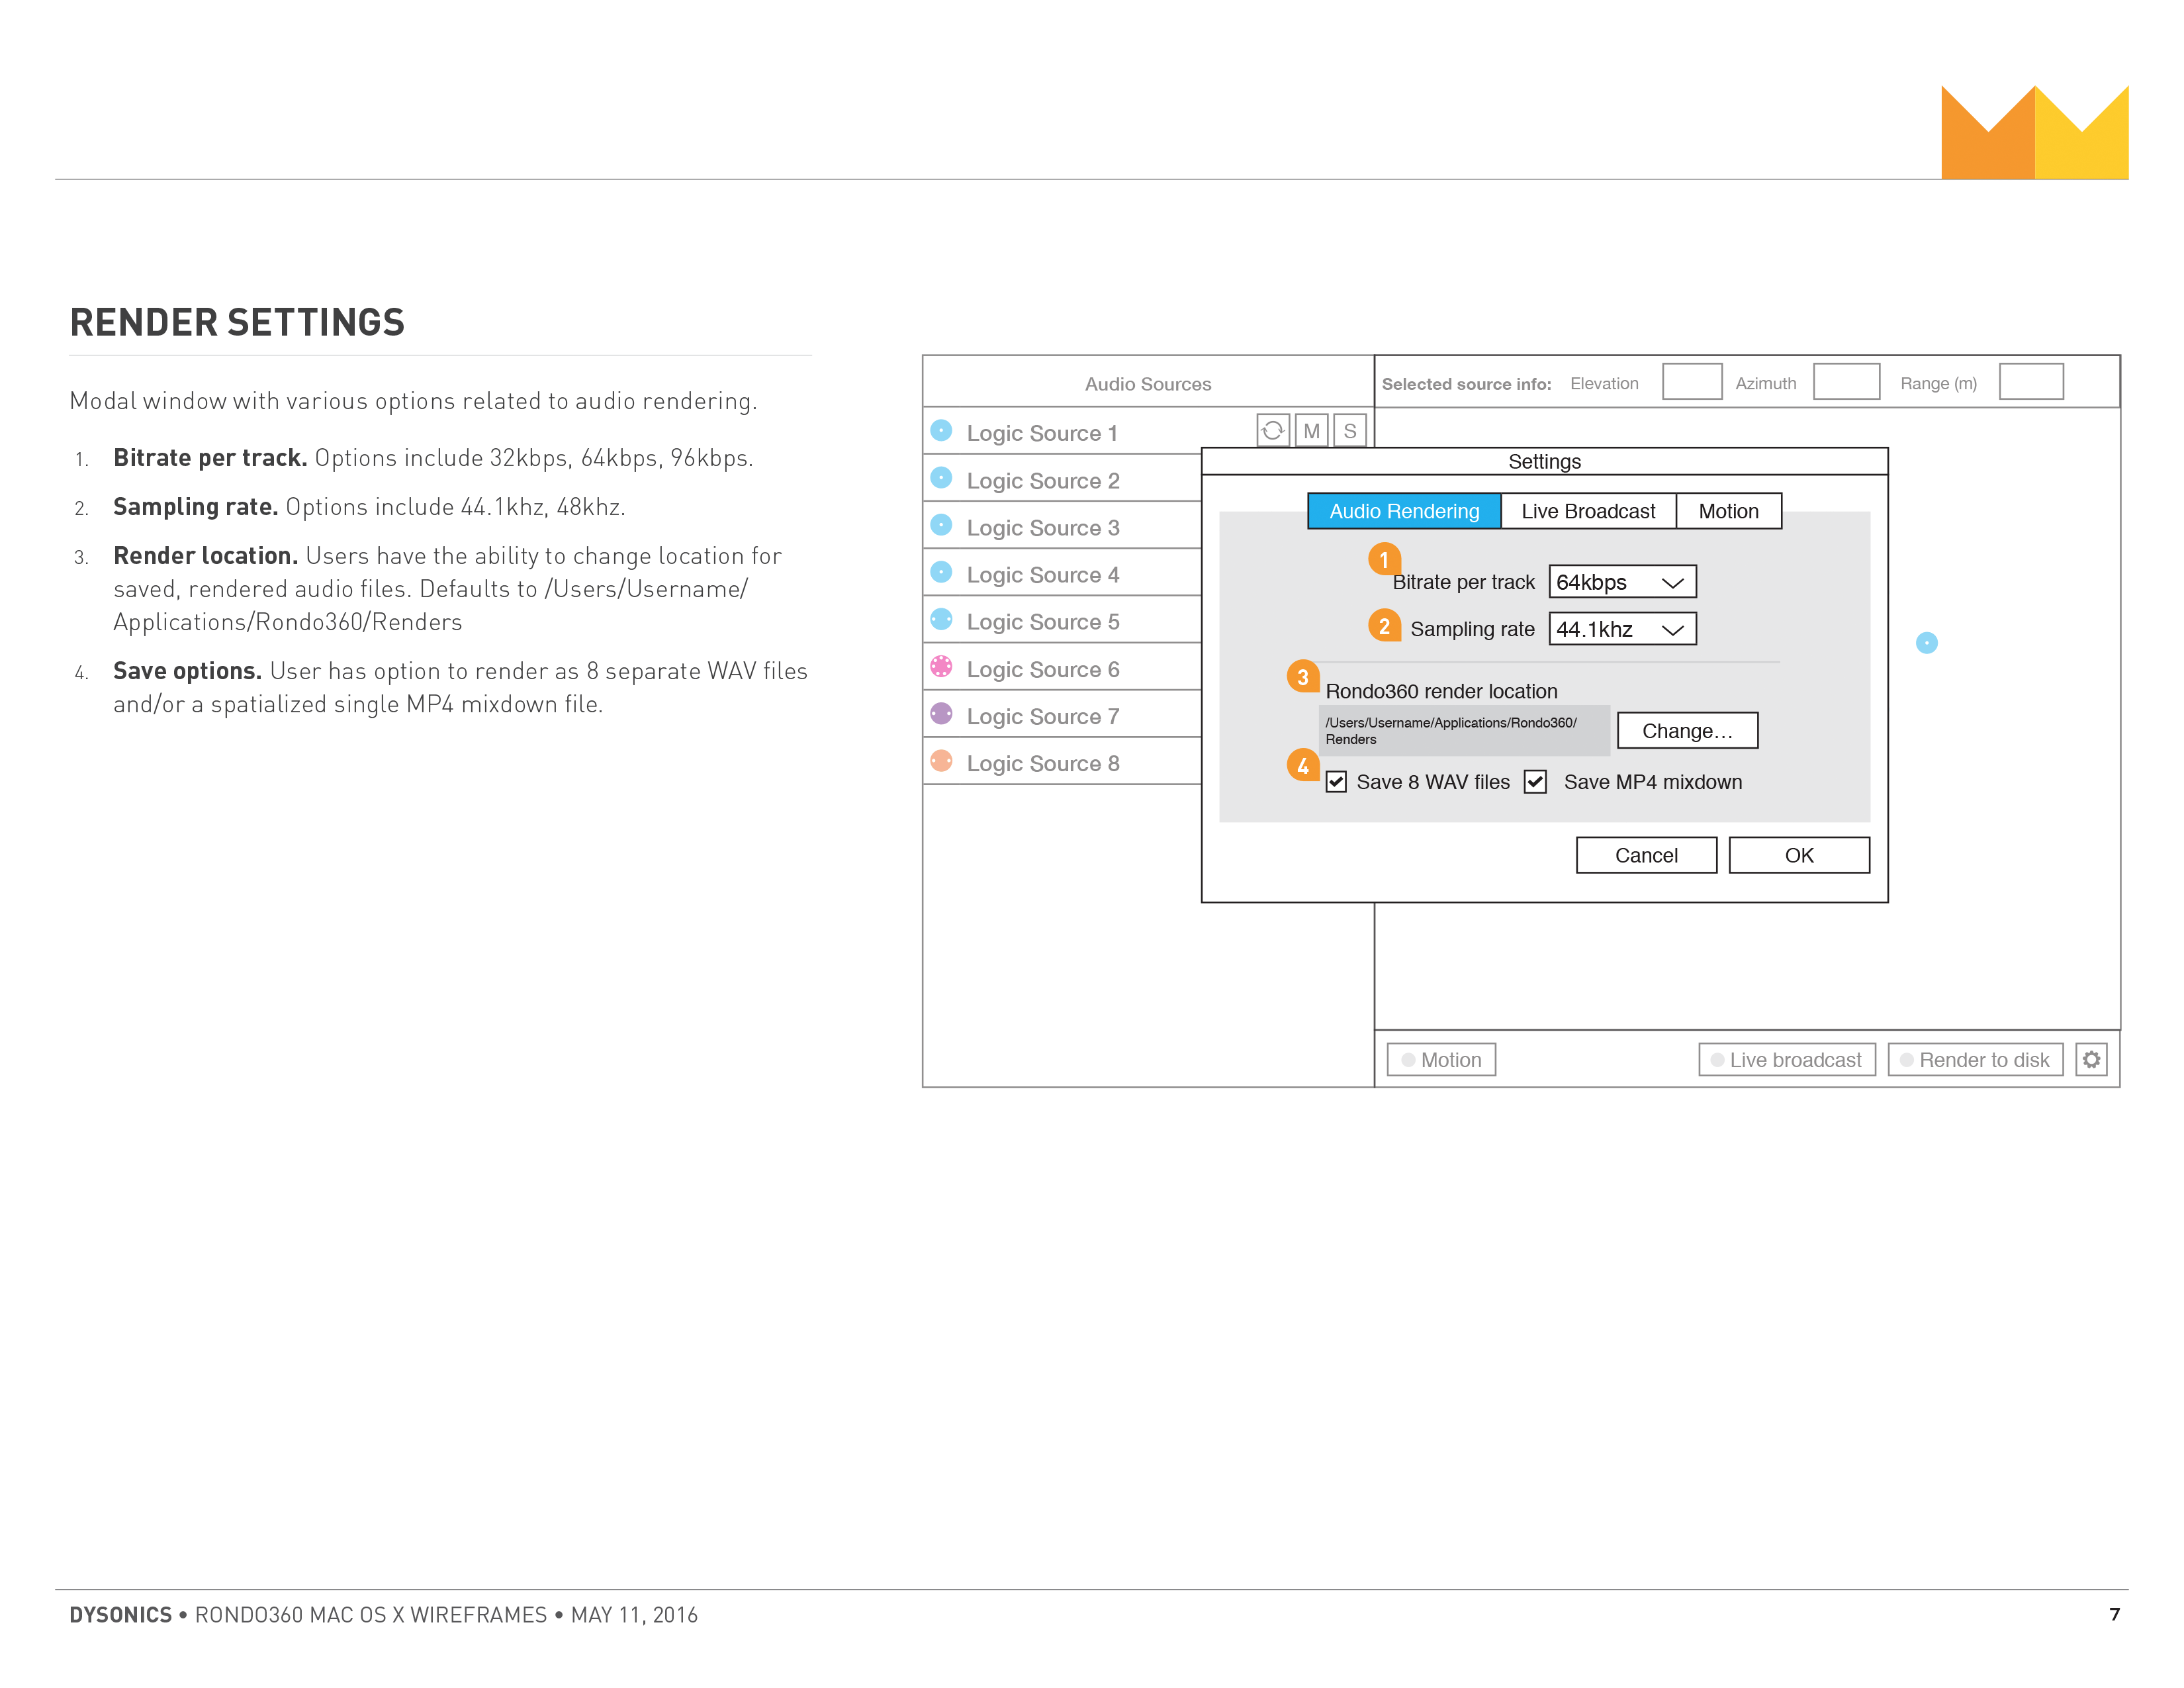2184x1688 pixels.
Task: Mute Logic Source 1 with the M button
Action: tap(1311, 431)
